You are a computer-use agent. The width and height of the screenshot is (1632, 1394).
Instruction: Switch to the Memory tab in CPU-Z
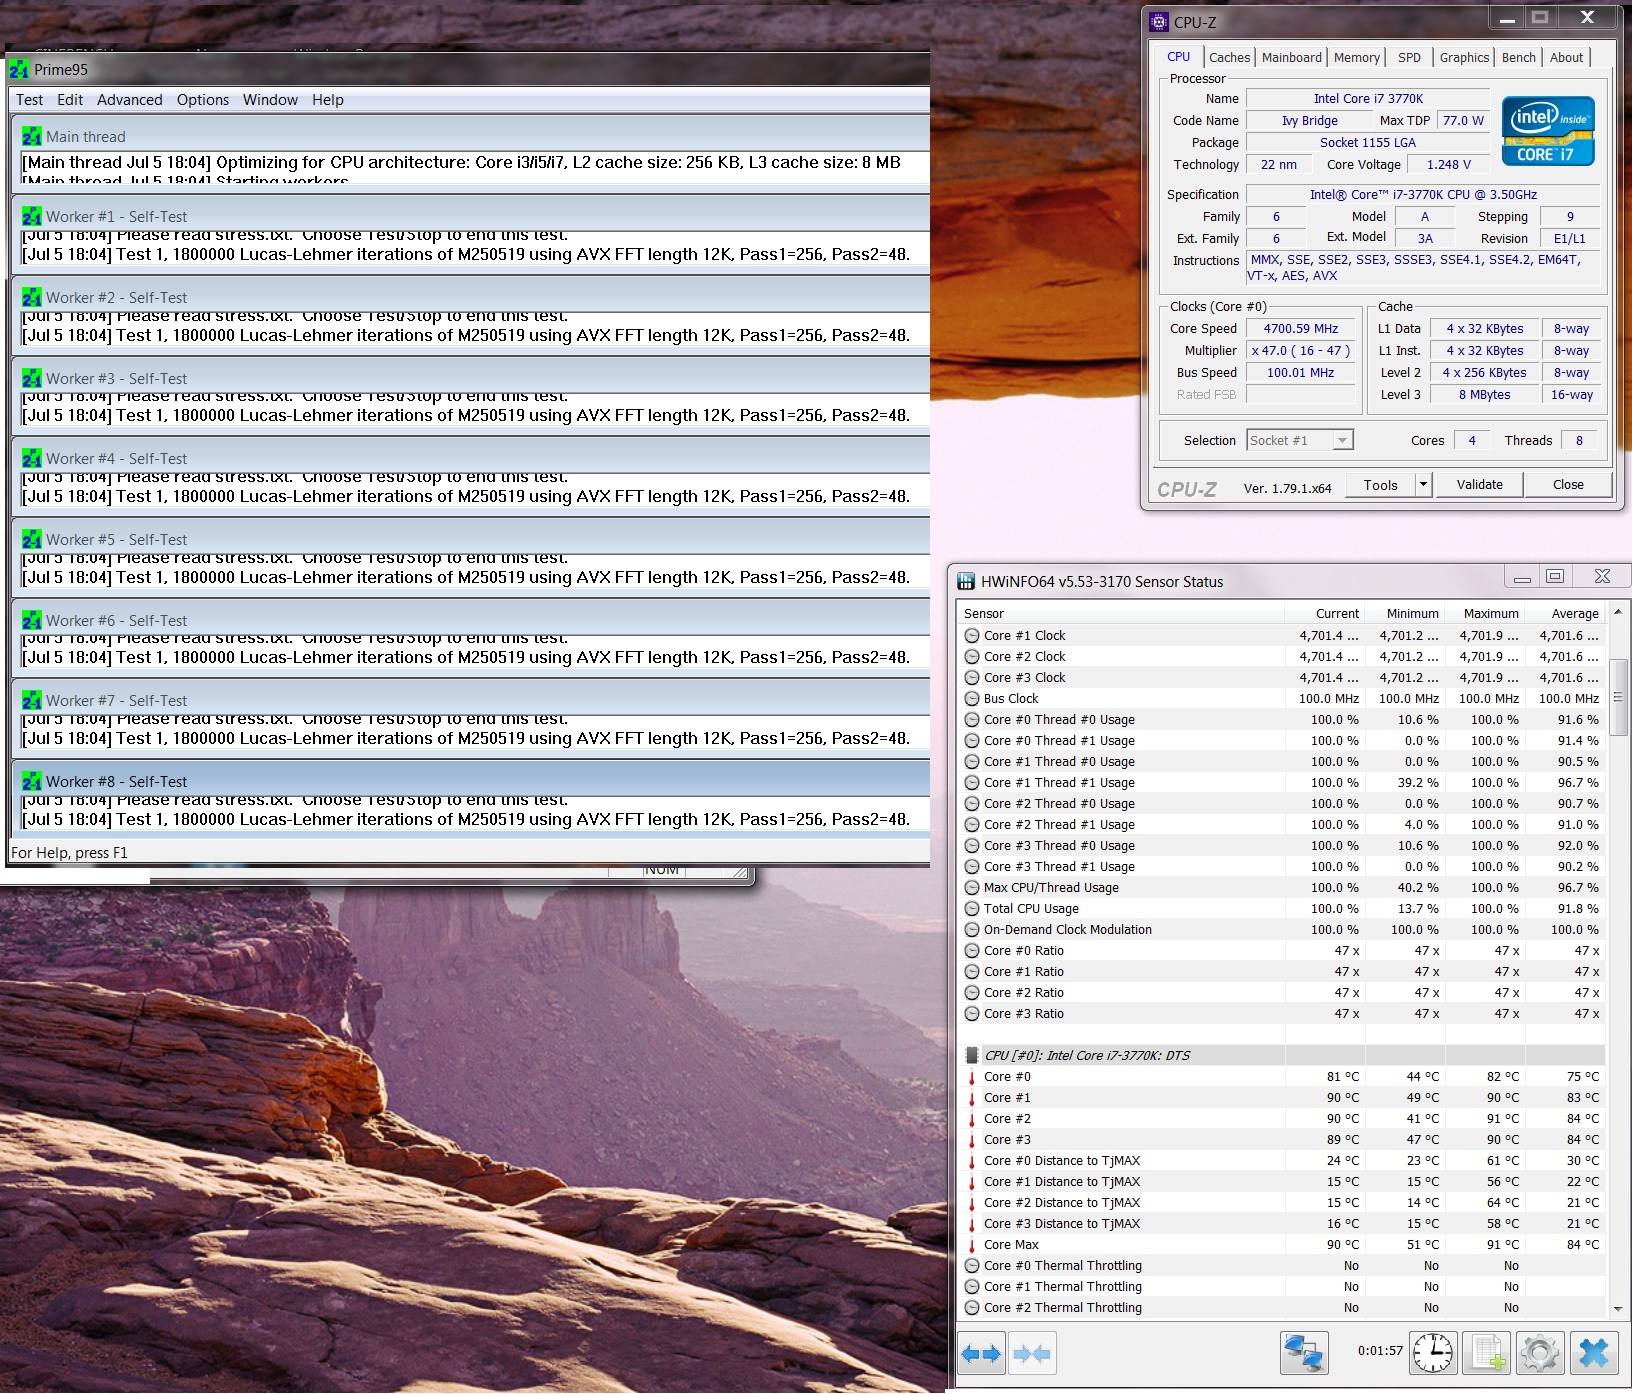pos(1357,57)
